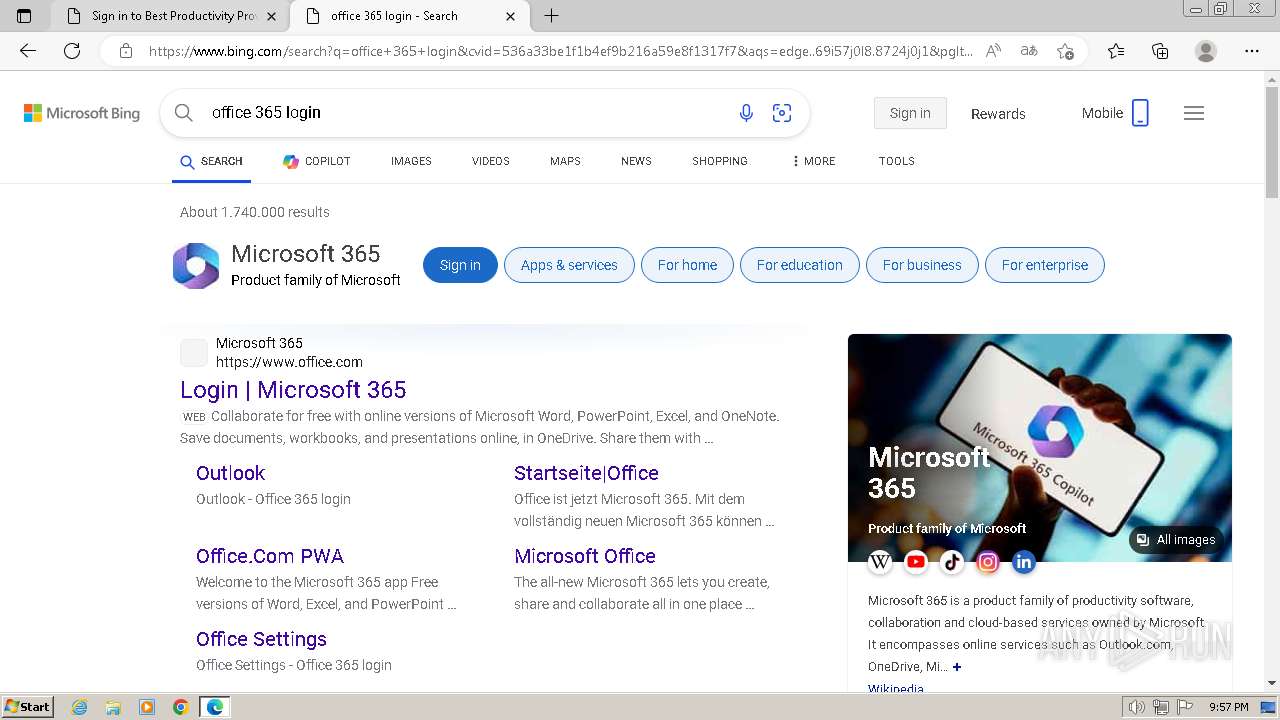Screen dimensions: 1280x720
Task: Open the LinkedIn profile icon
Action: [x=1024, y=562]
